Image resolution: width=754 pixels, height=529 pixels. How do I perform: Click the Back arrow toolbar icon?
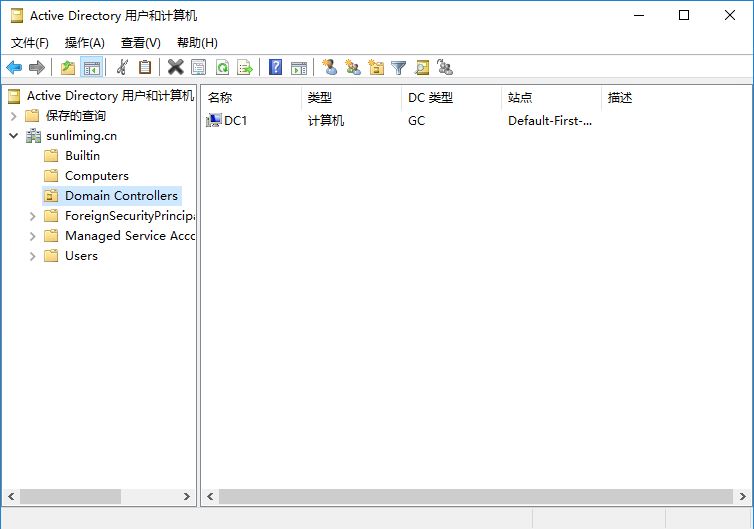14,67
